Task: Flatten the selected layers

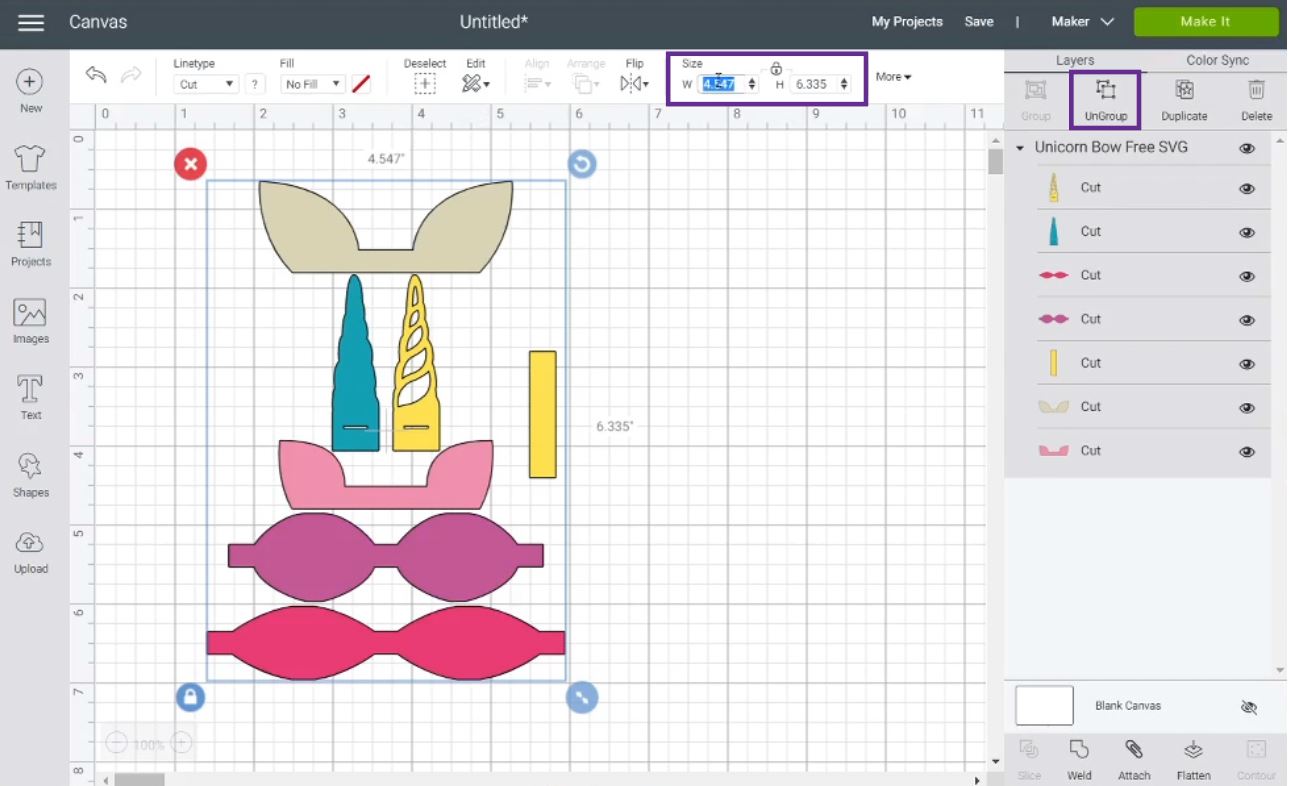Action: (x=1193, y=760)
